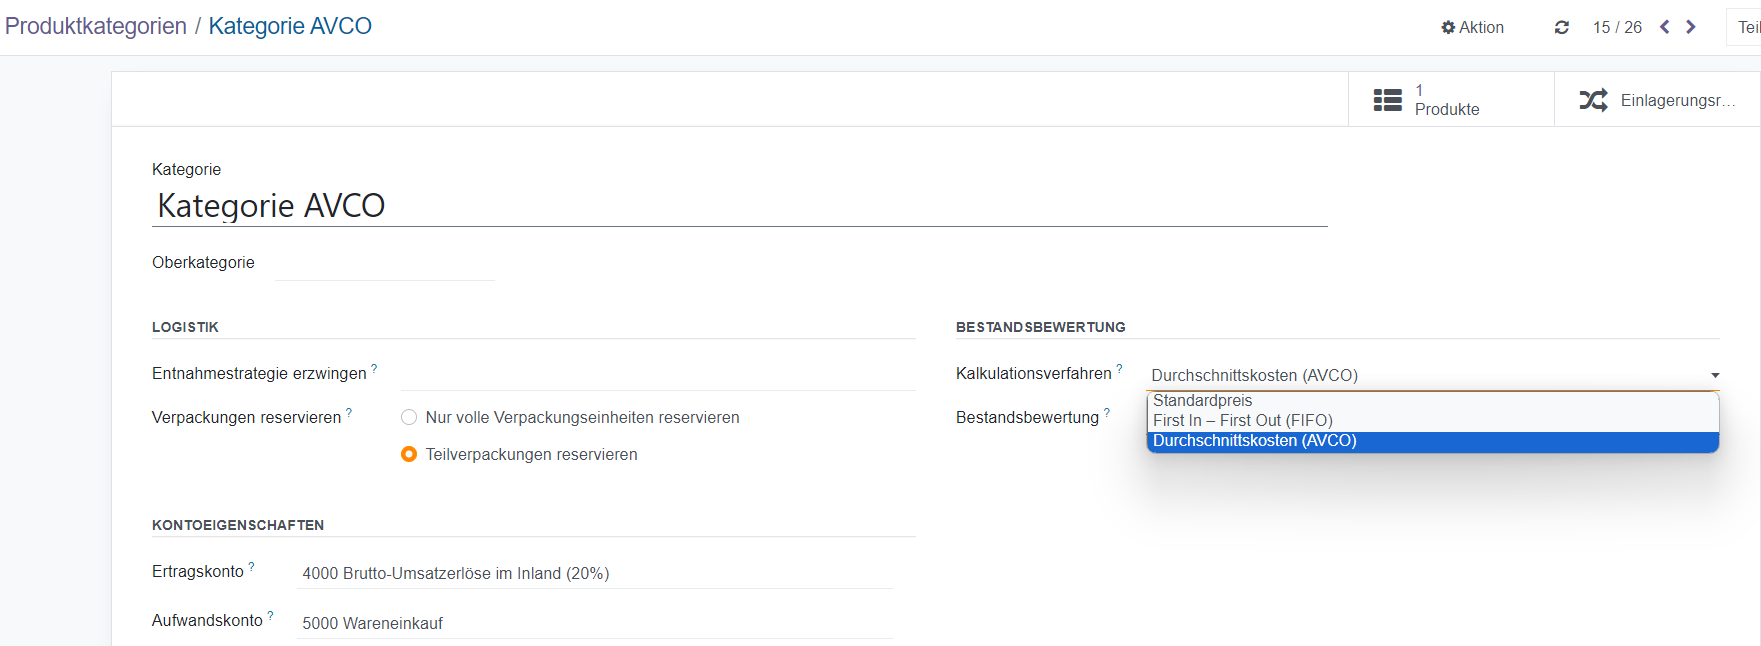Click the Ertragskonto account field

click(595, 573)
